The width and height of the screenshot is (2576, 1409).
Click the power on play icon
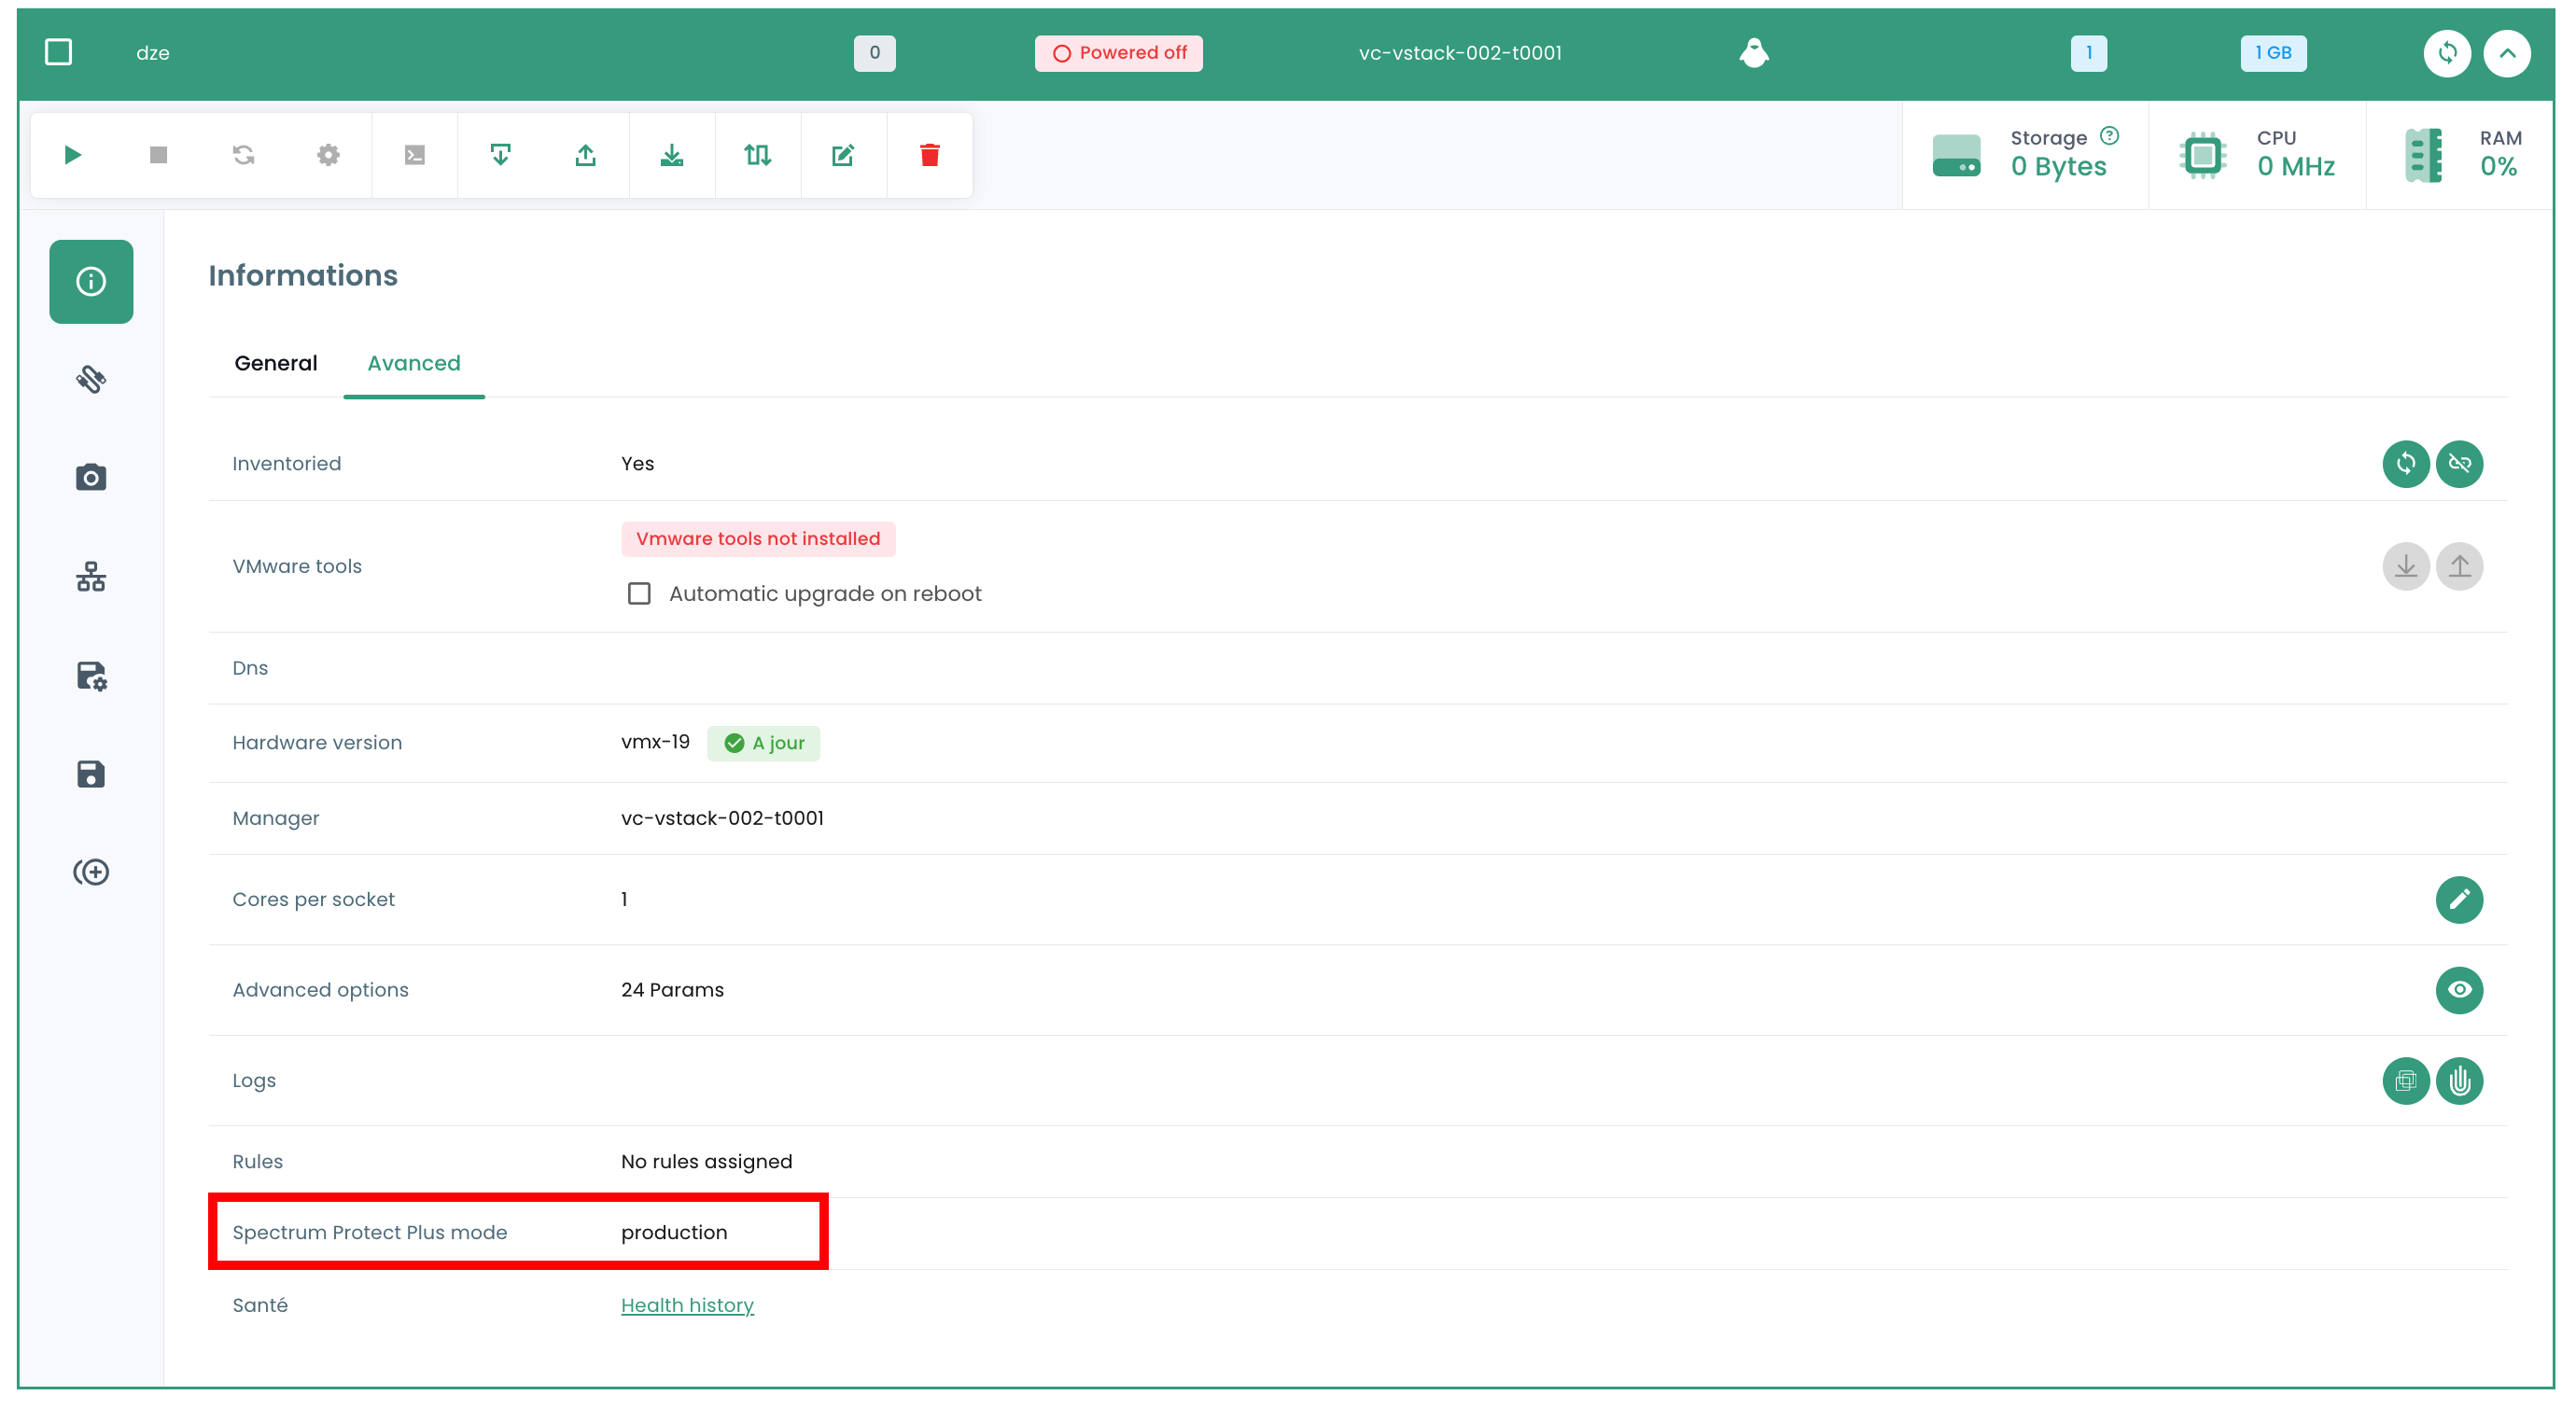click(73, 155)
